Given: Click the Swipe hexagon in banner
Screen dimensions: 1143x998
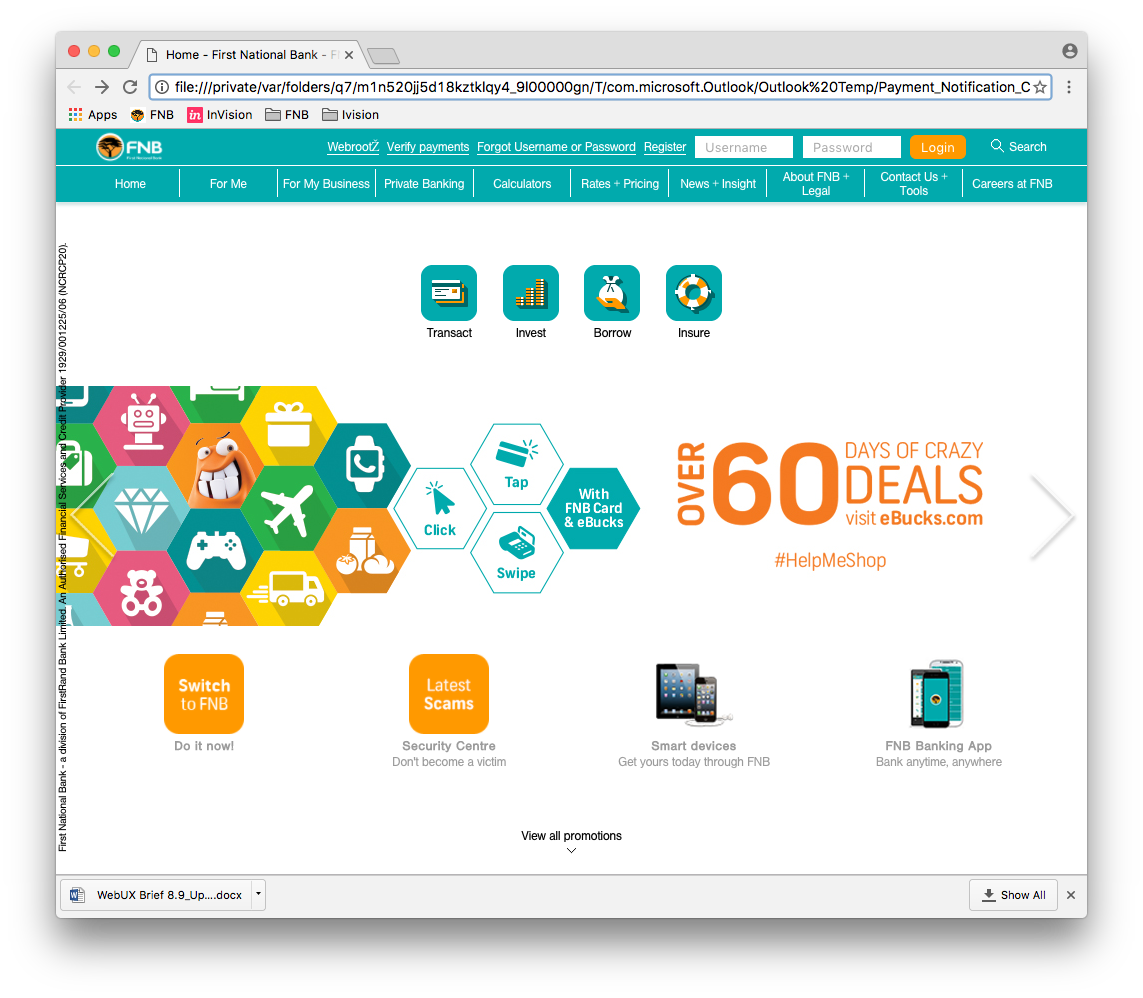Looking at the screenshot, I should click(516, 553).
